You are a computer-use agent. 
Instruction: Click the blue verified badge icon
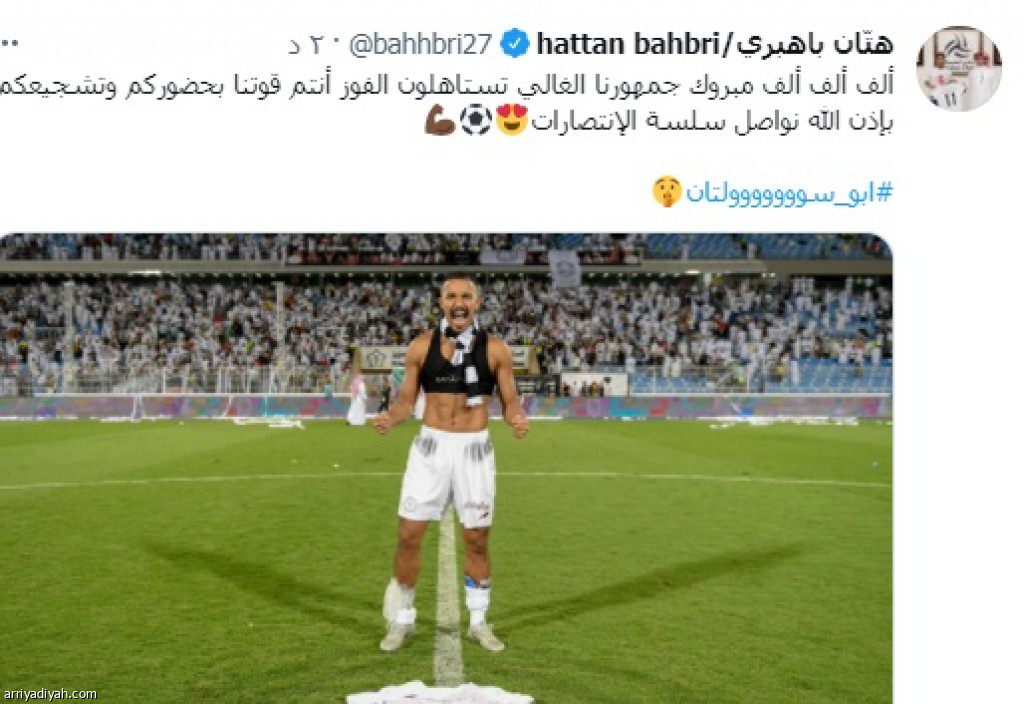(515, 44)
